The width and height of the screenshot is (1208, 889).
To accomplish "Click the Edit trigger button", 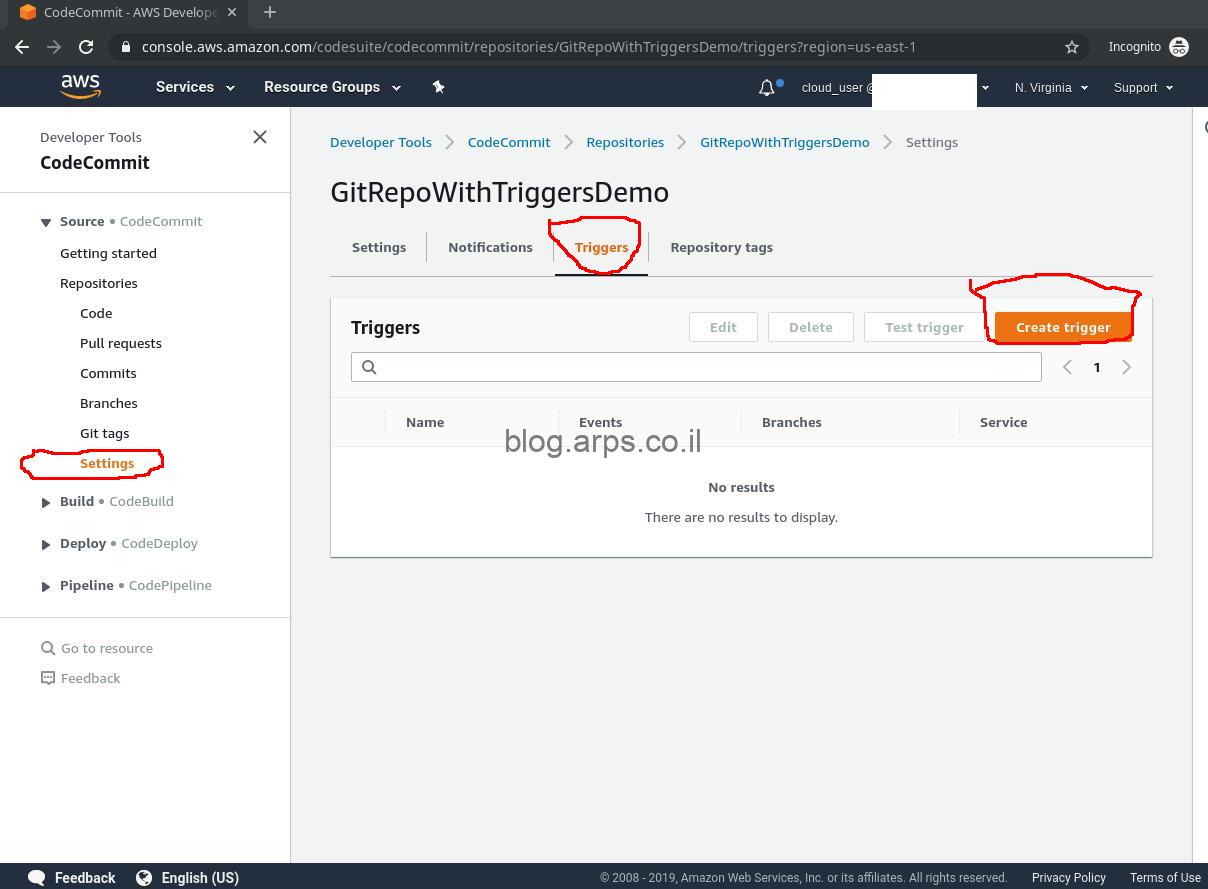I will coord(723,327).
